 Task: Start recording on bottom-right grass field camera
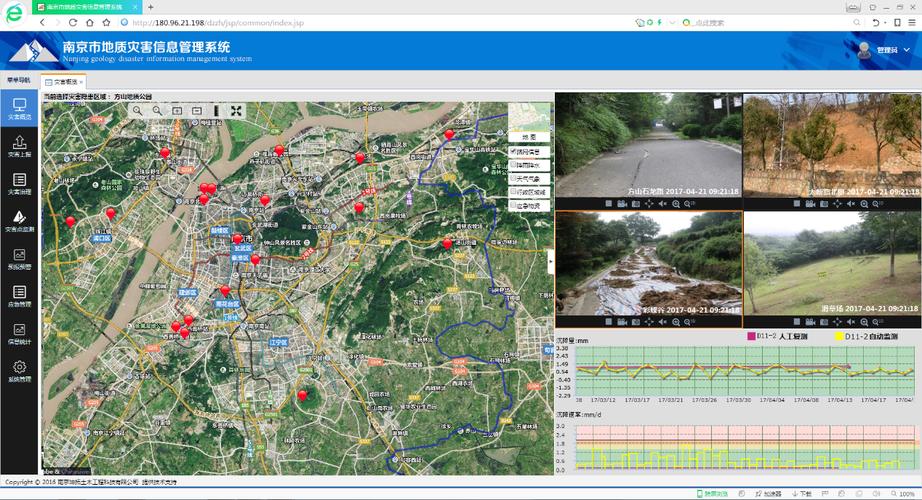810,322
